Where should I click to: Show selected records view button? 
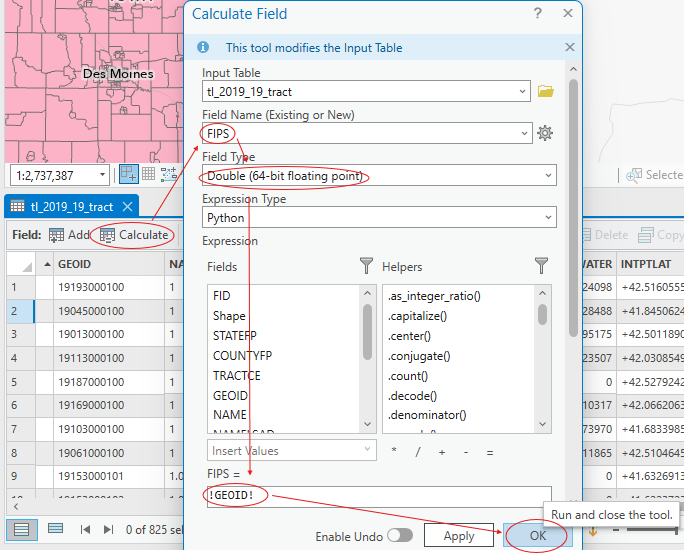pos(55,529)
